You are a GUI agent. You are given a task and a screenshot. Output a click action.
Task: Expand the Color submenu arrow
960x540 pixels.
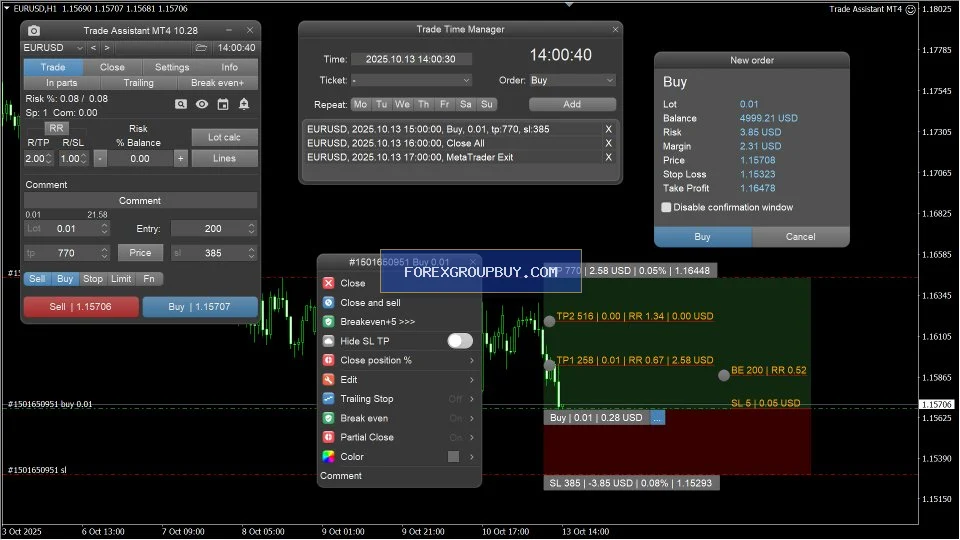[x=471, y=457]
